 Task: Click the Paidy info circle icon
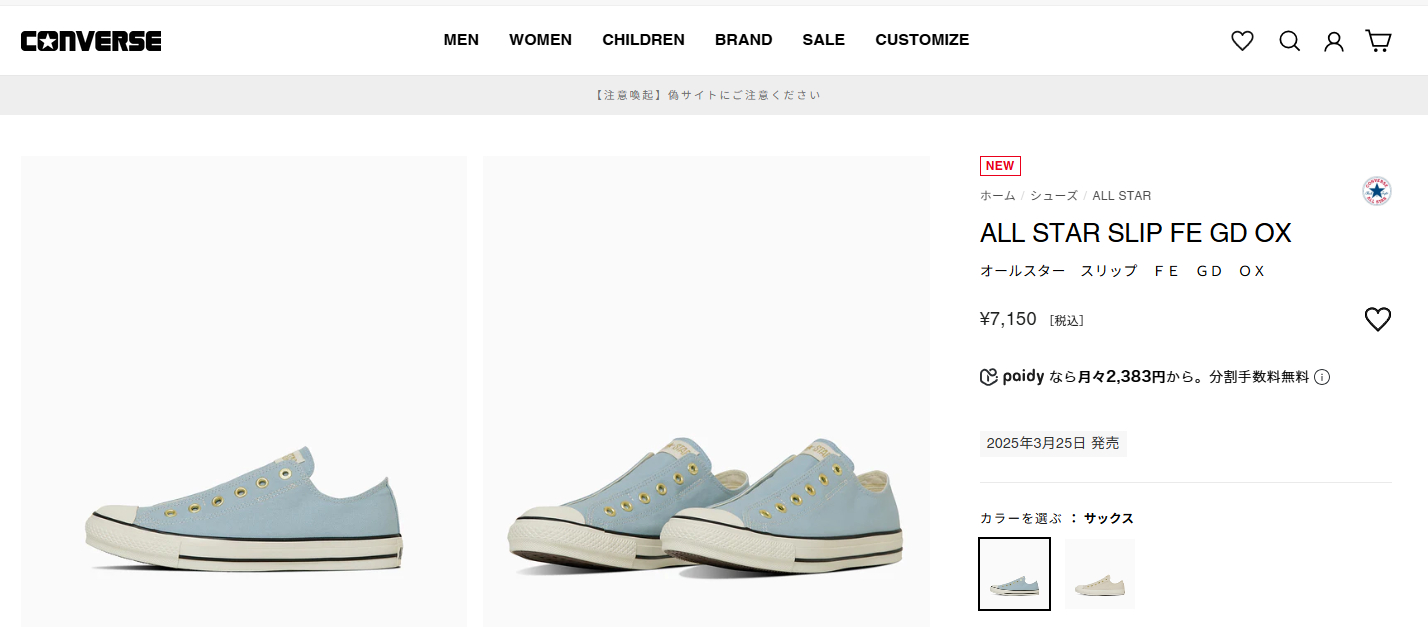pyautogui.click(x=1322, y=377)
